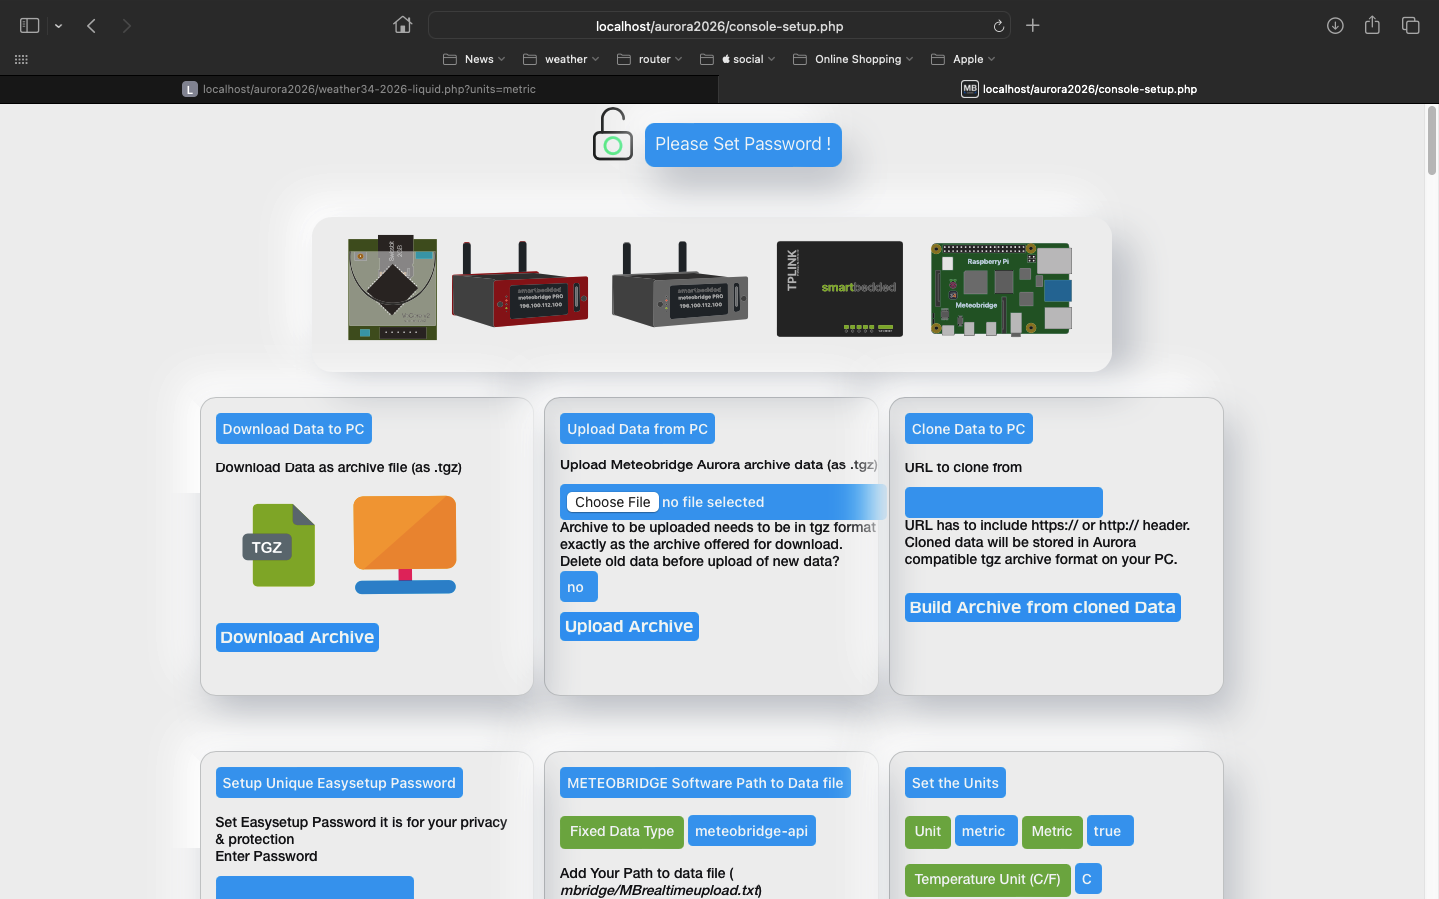Go to the browser home page icon

(x=402, y=26)
